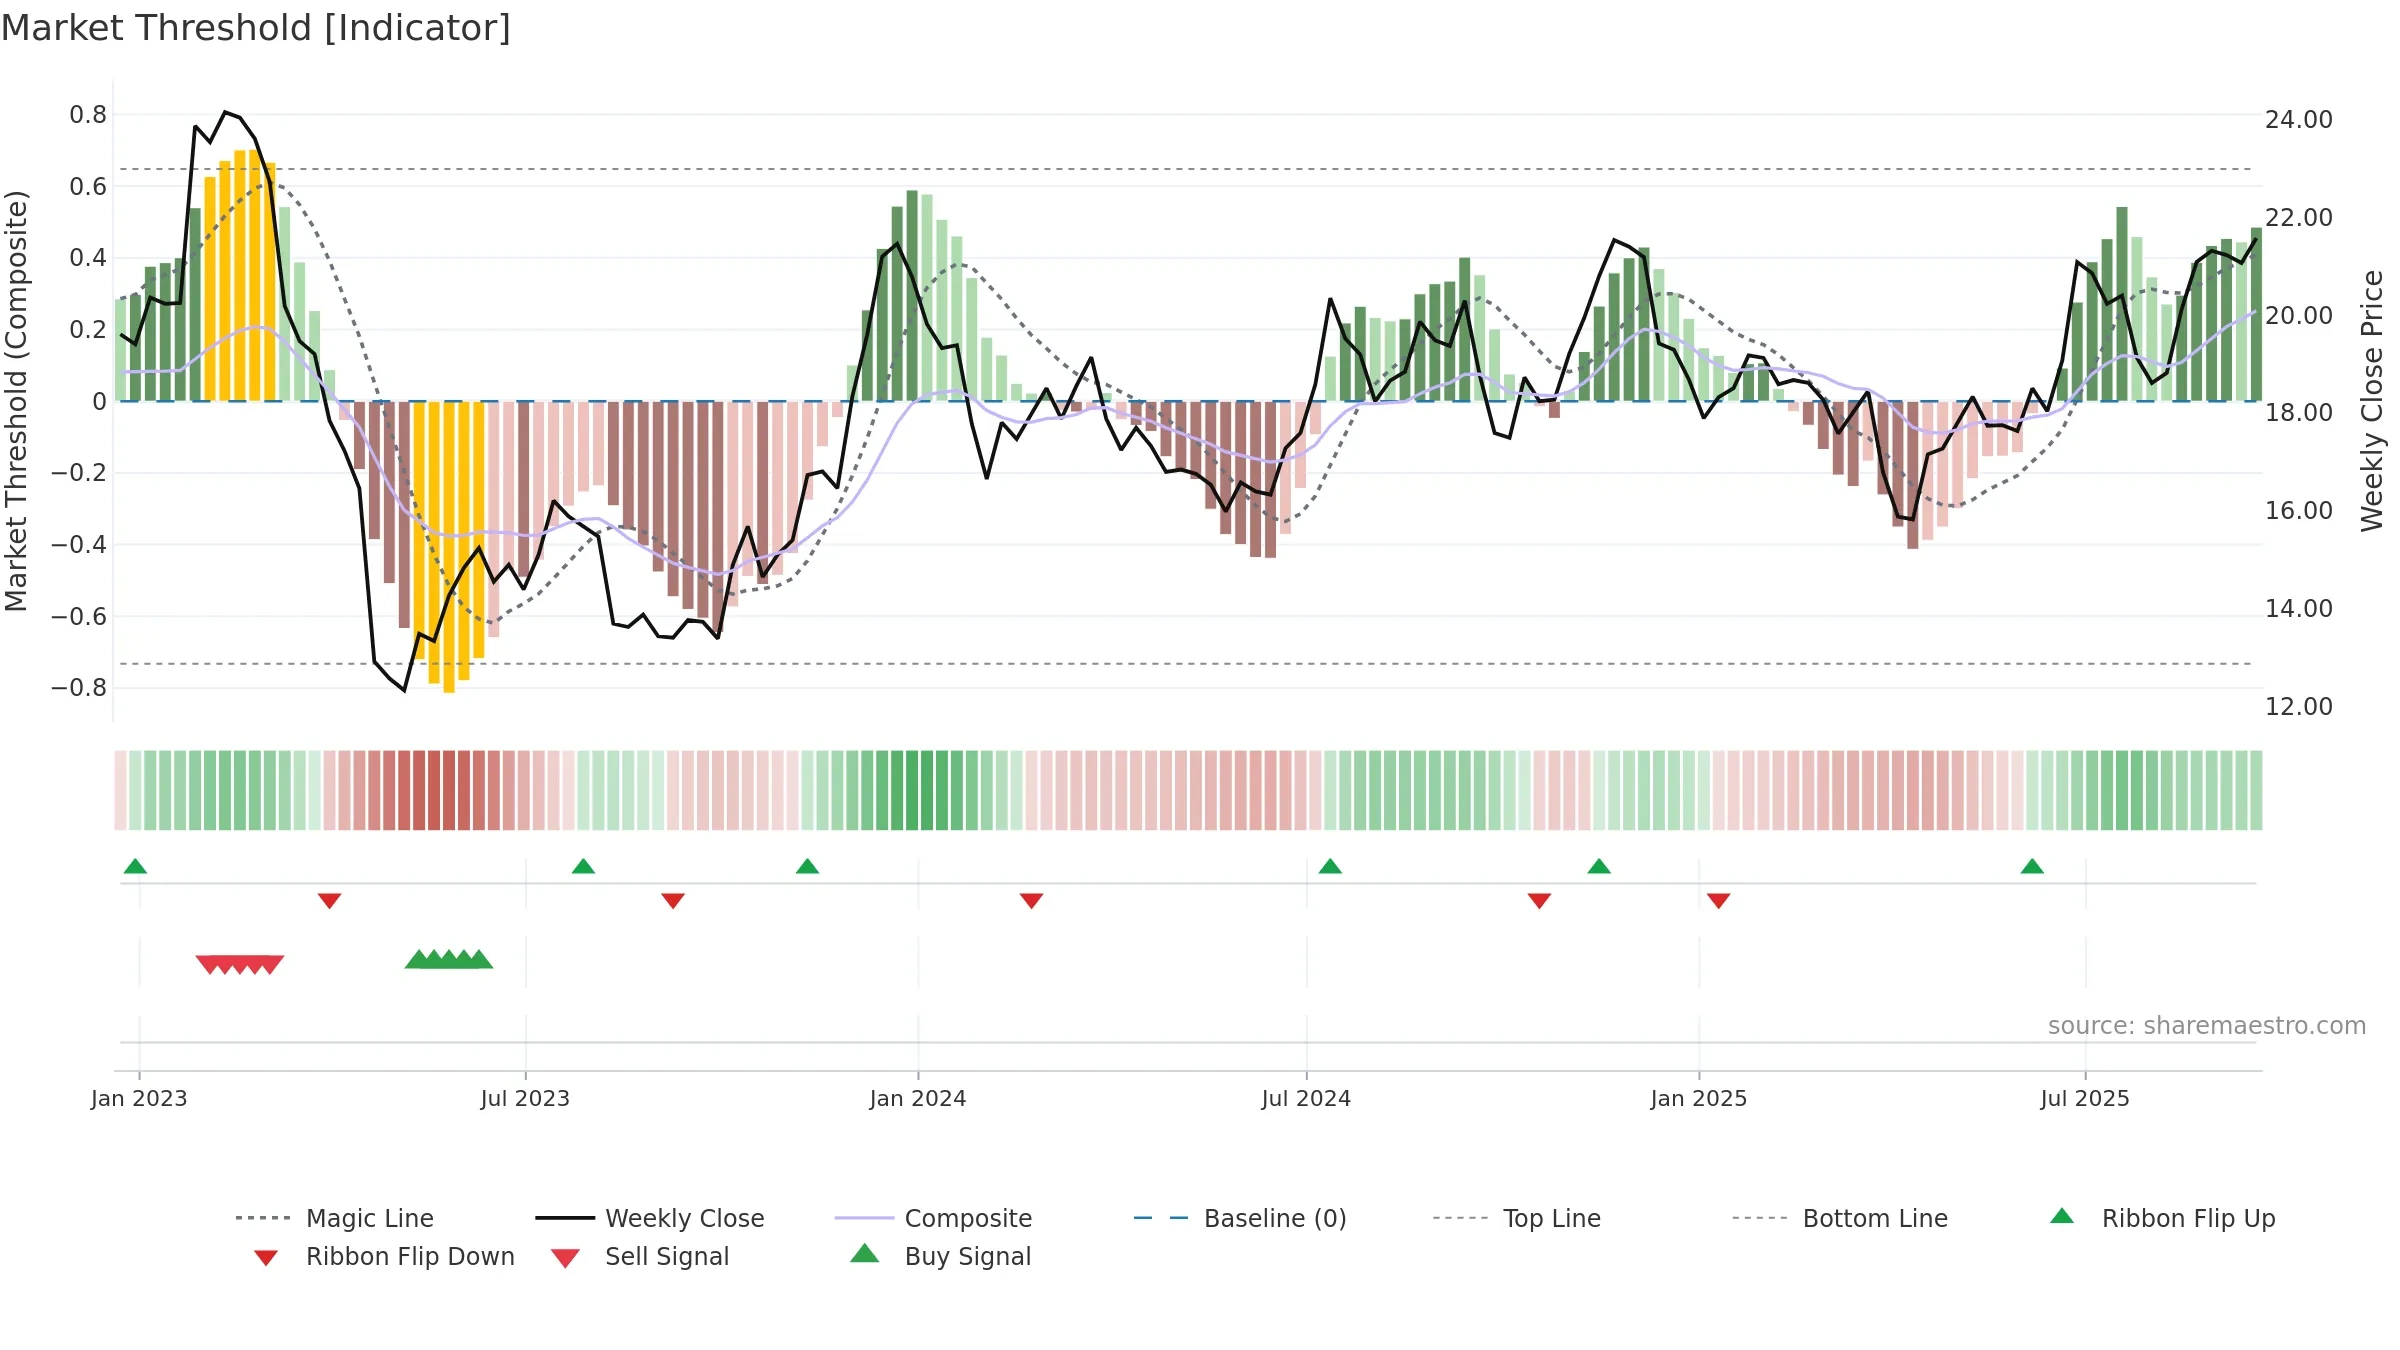
Task: Toggle the Weekly Close legend entry
Action: pos(650,1218)
